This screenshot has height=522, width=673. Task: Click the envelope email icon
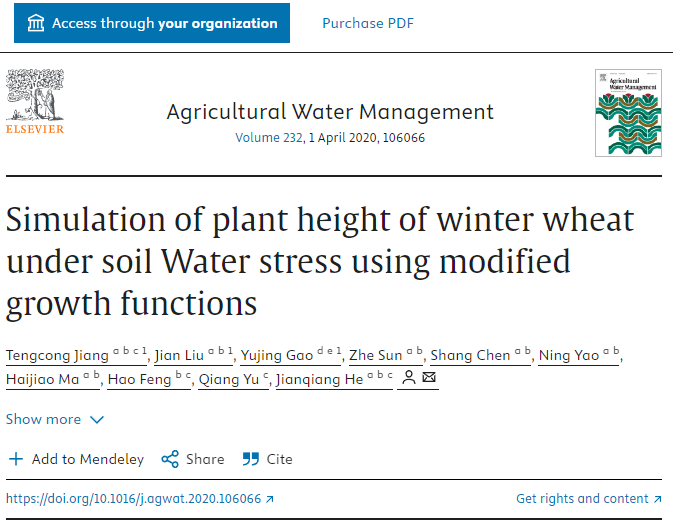click(x=429, y=379)
